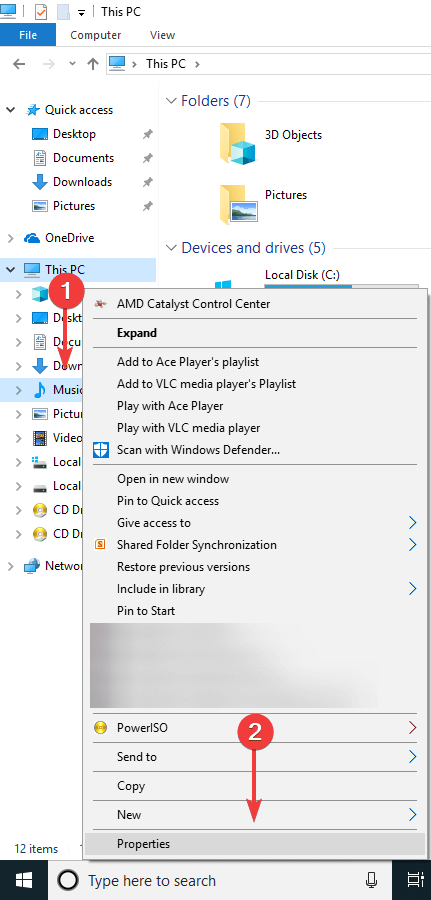Open the File menu tab
Screen dimensions: 431x900
[x=28, y=35]
